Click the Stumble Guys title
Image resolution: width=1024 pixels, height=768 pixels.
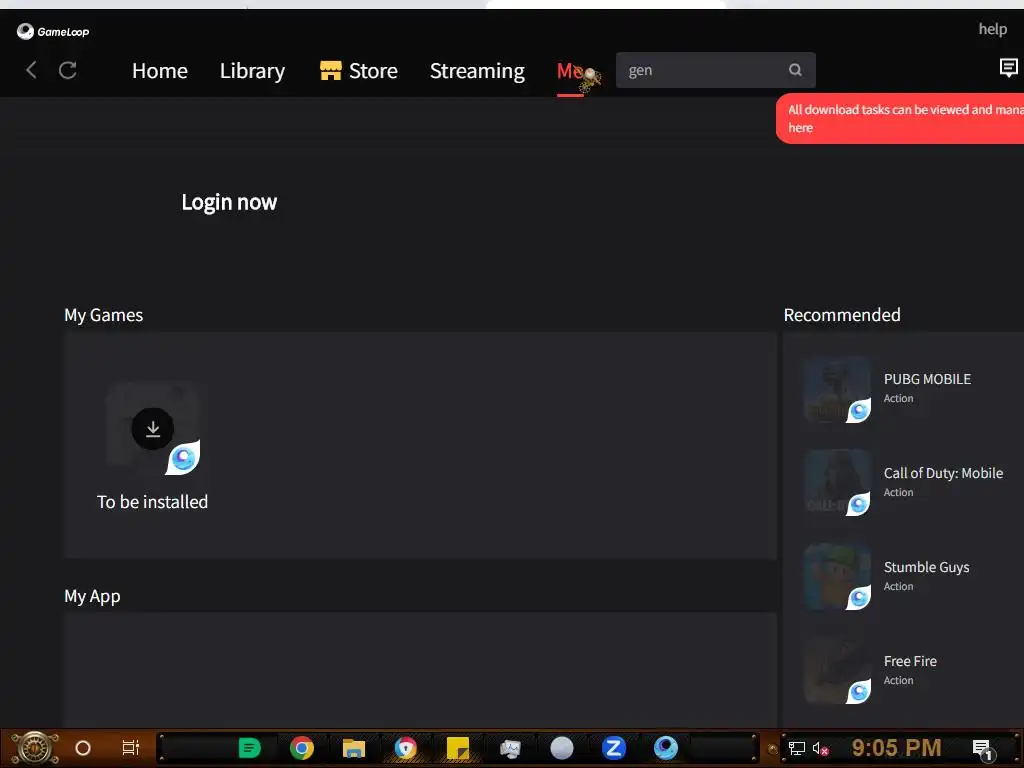926,567
